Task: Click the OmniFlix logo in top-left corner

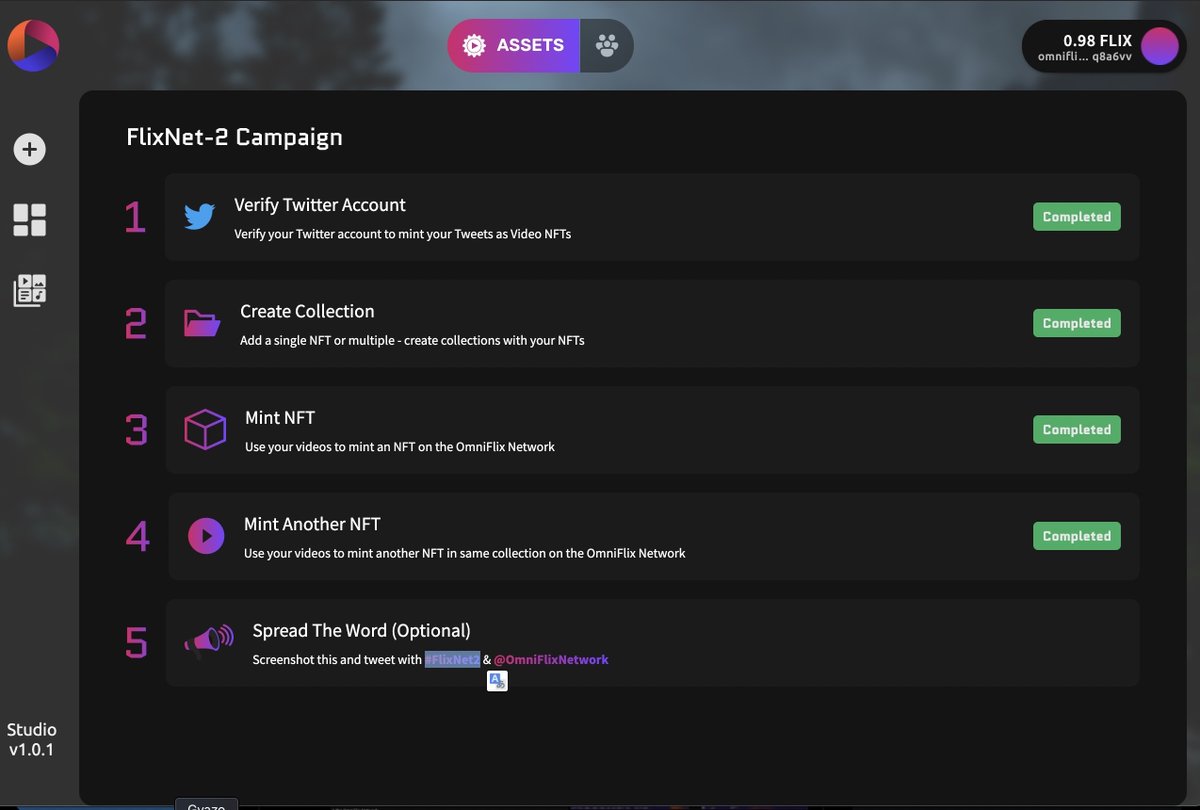Action: coord(33,46)
